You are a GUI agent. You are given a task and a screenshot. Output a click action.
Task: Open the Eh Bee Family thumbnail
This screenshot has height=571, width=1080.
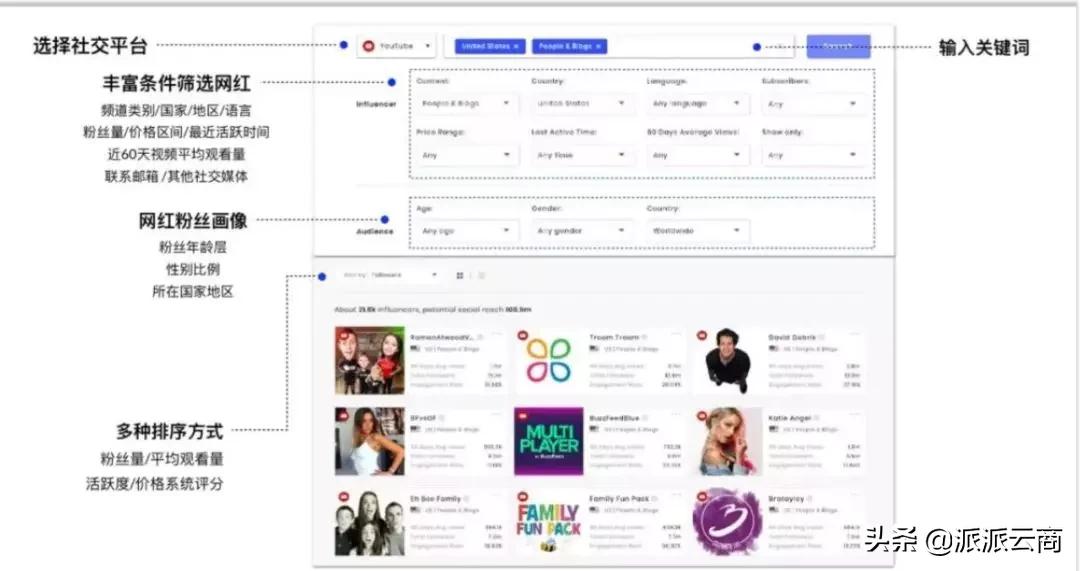tap(370, 522)
